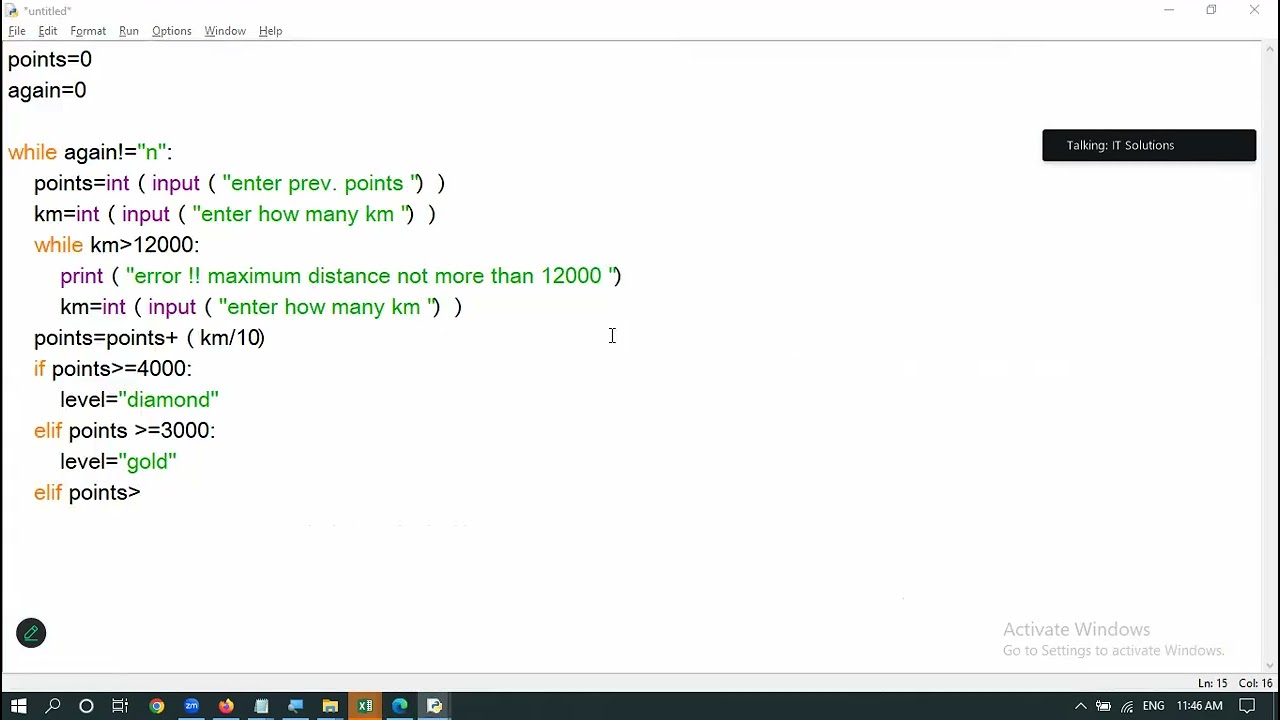This screenshot has height=720, width=1280.
Task: Open File Explorer from the taskbar
Action: pos(330,706)
